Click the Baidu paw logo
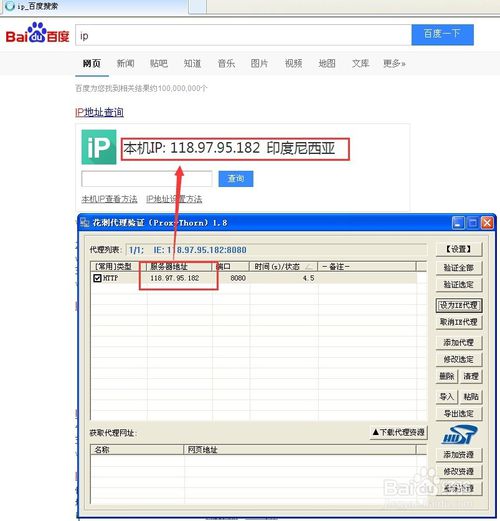Screen dimensions: 500x521 pos(37,33)
